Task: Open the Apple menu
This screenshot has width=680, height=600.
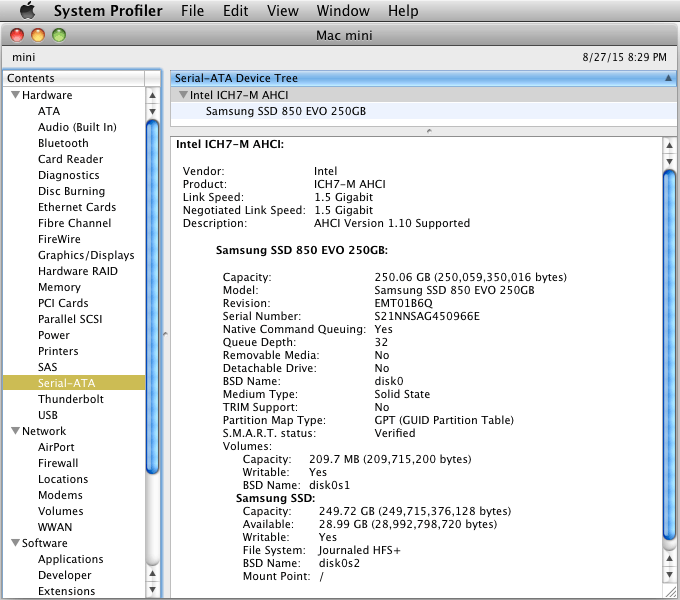Action: (28, 10)
